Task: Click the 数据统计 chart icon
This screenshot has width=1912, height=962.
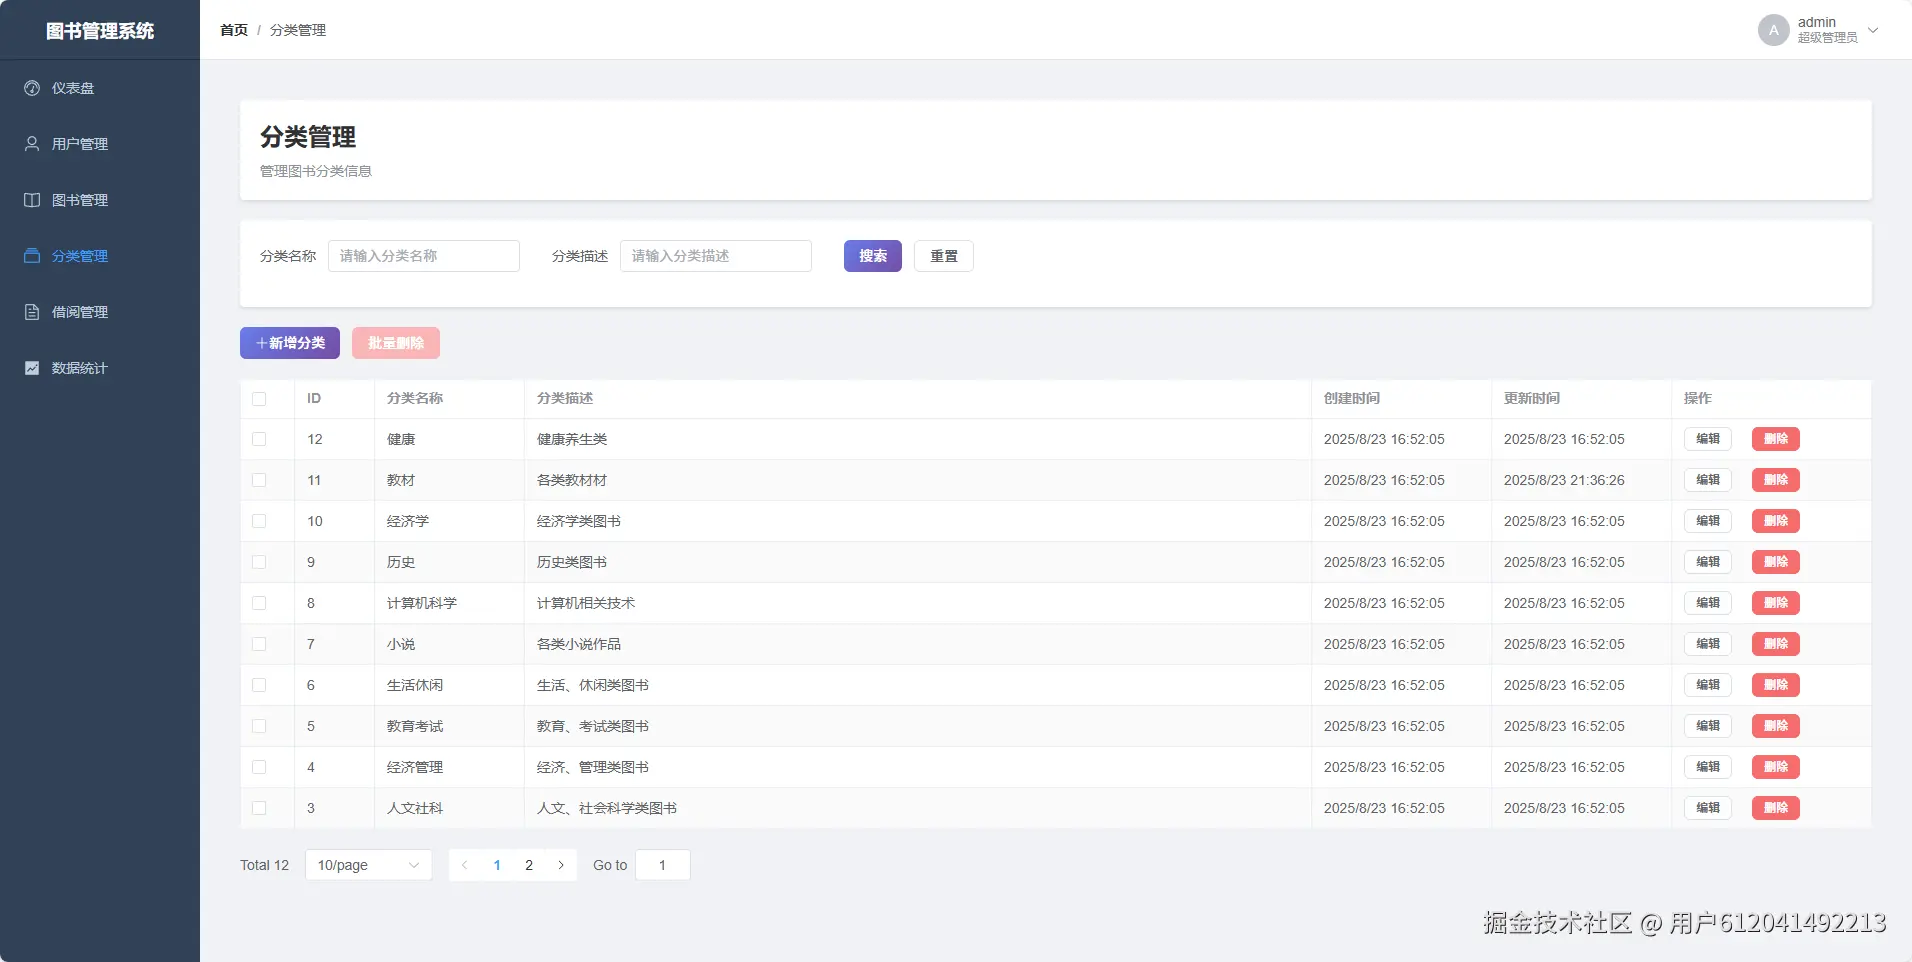Action: (x=32, y=368)
